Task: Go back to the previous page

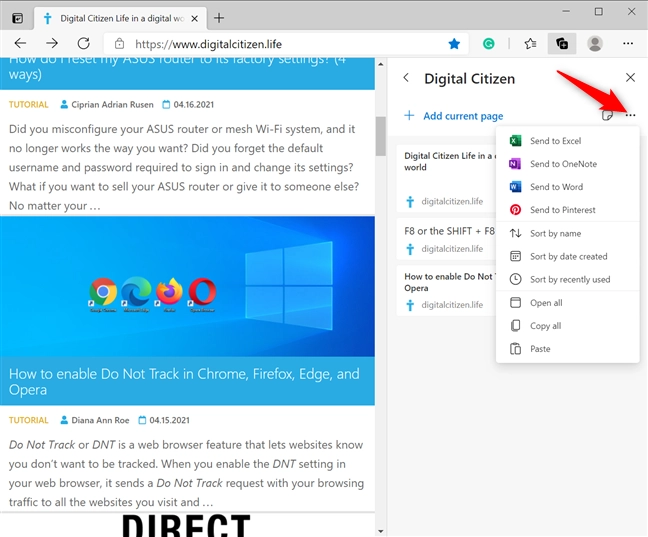Action: [20, 43]
